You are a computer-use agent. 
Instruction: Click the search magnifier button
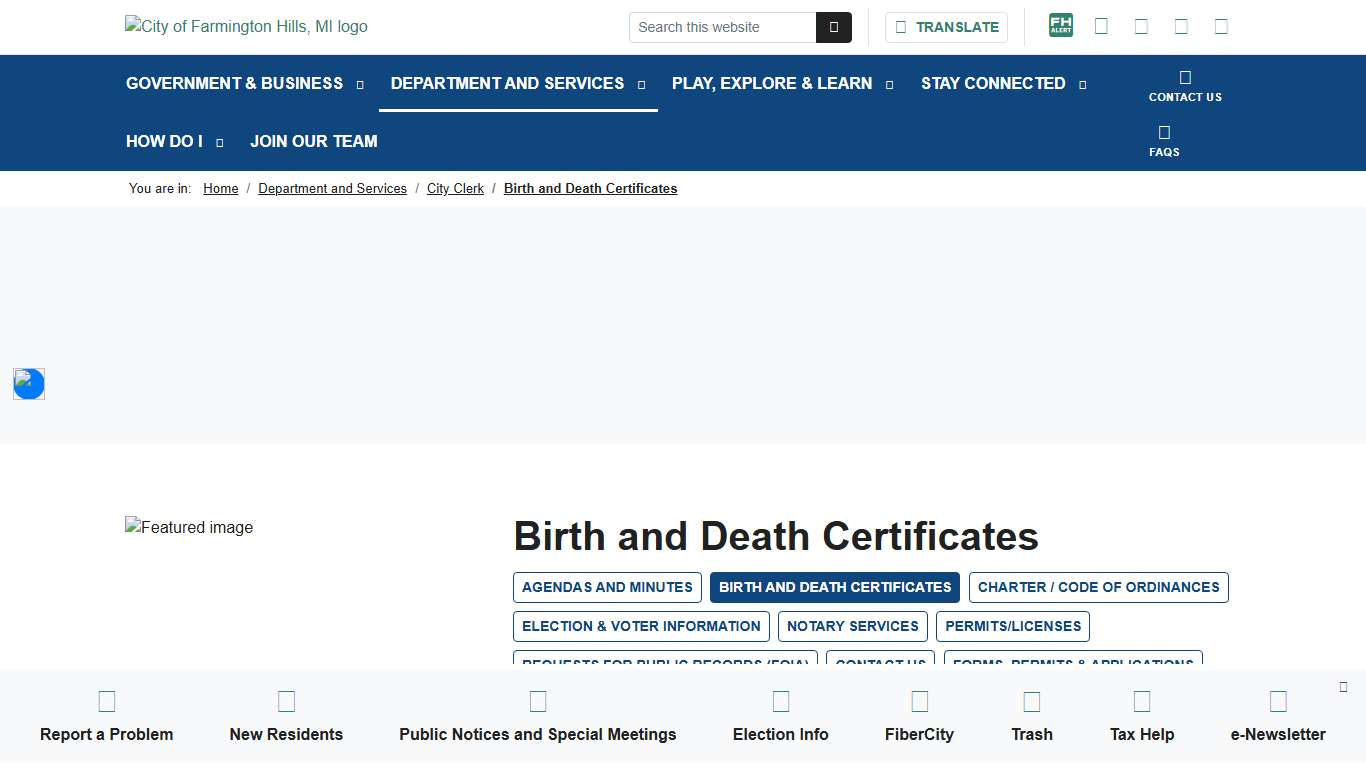[834, 27]
